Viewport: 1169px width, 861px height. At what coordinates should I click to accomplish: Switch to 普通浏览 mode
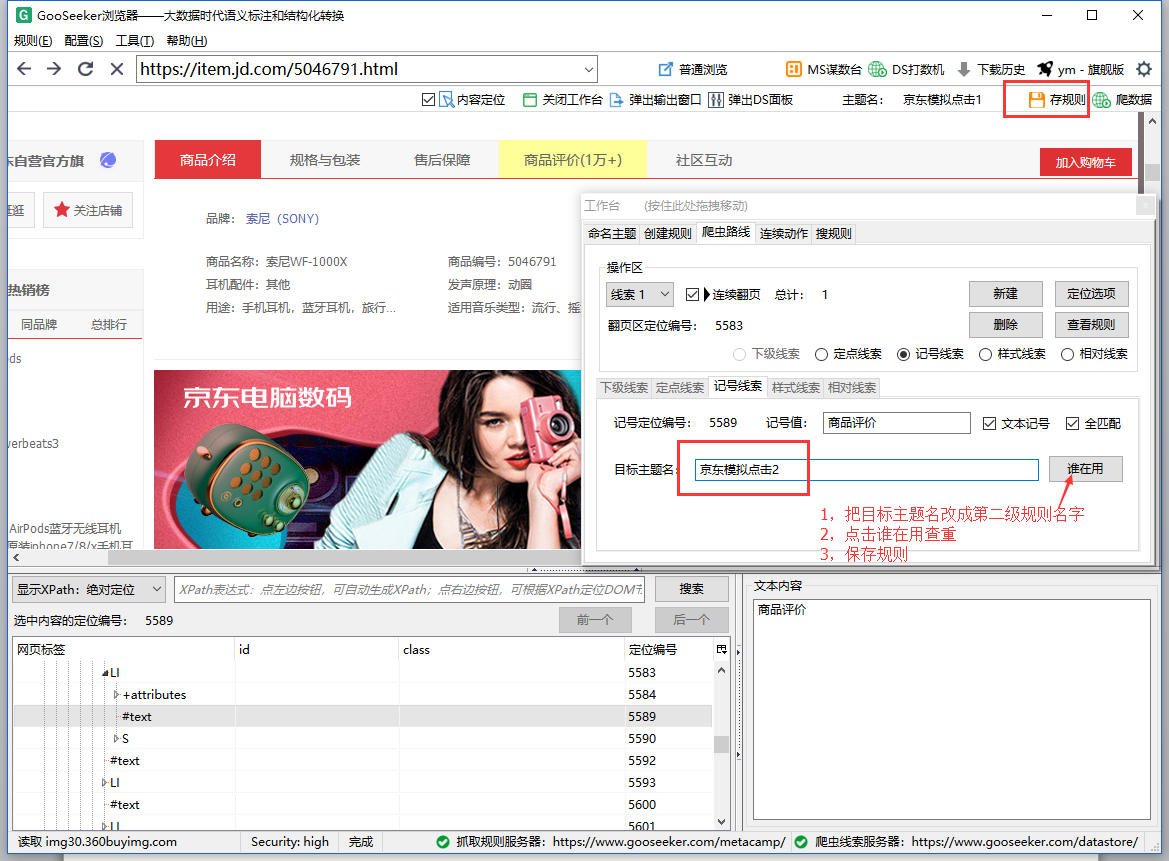tap(693, 69)
